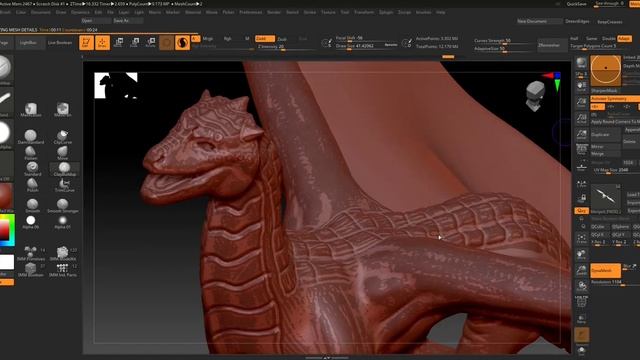Open the Document menu
The width and height of the screenshot is (640, 360).
(41, 12)
